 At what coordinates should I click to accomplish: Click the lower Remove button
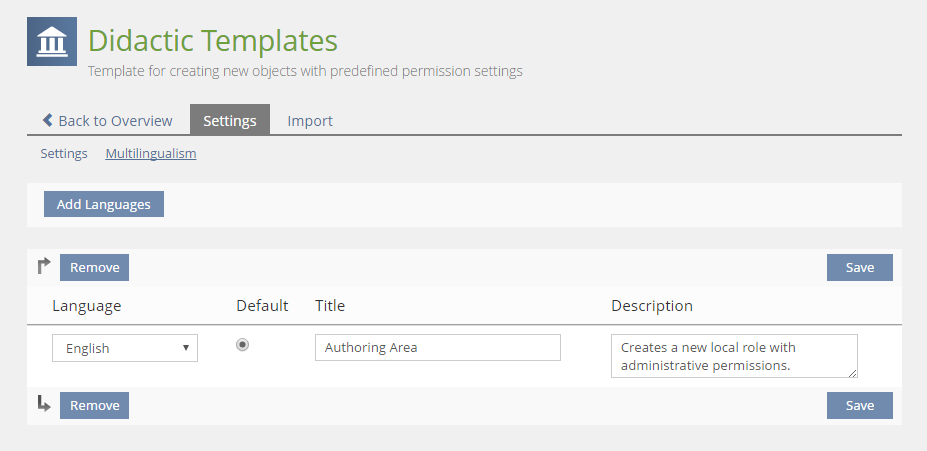point(95,405)
